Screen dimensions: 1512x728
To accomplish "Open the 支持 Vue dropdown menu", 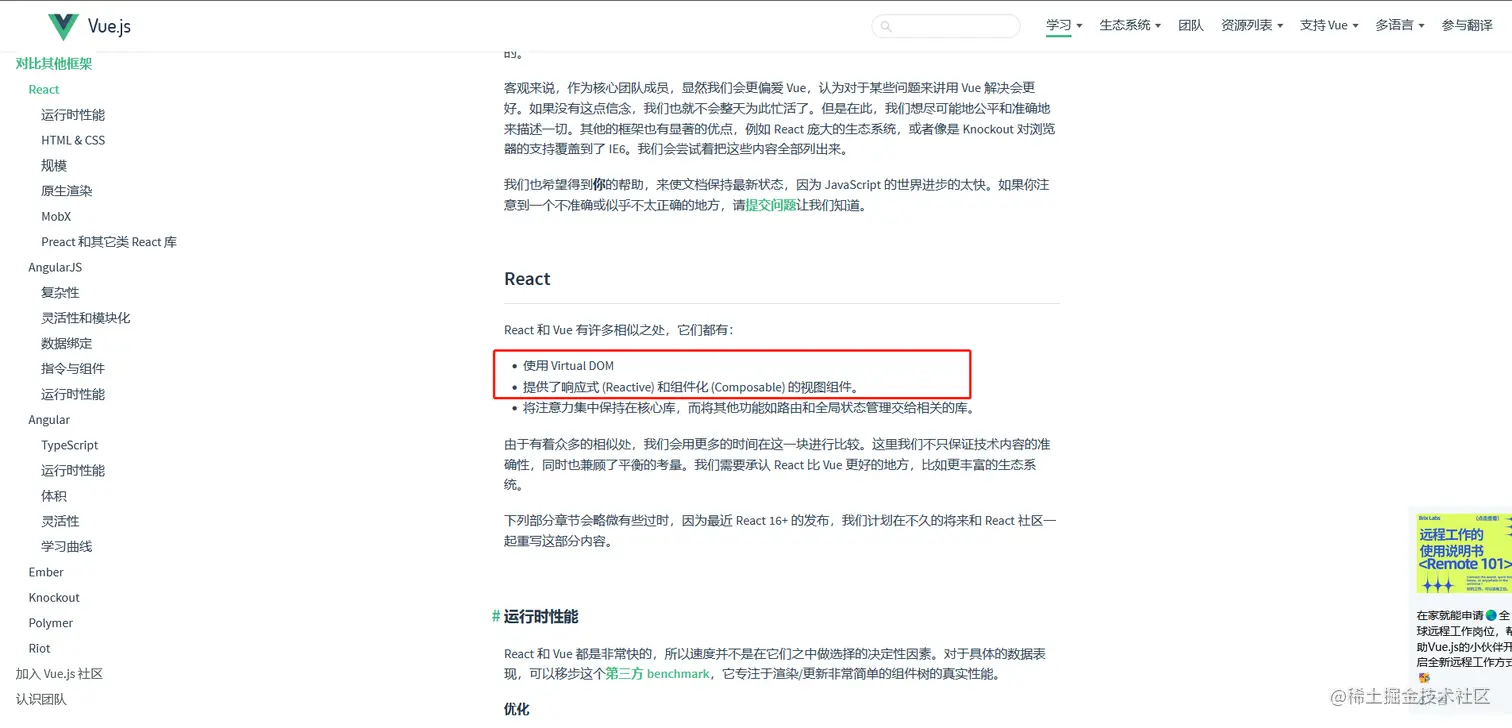I will coord(1329,26).
